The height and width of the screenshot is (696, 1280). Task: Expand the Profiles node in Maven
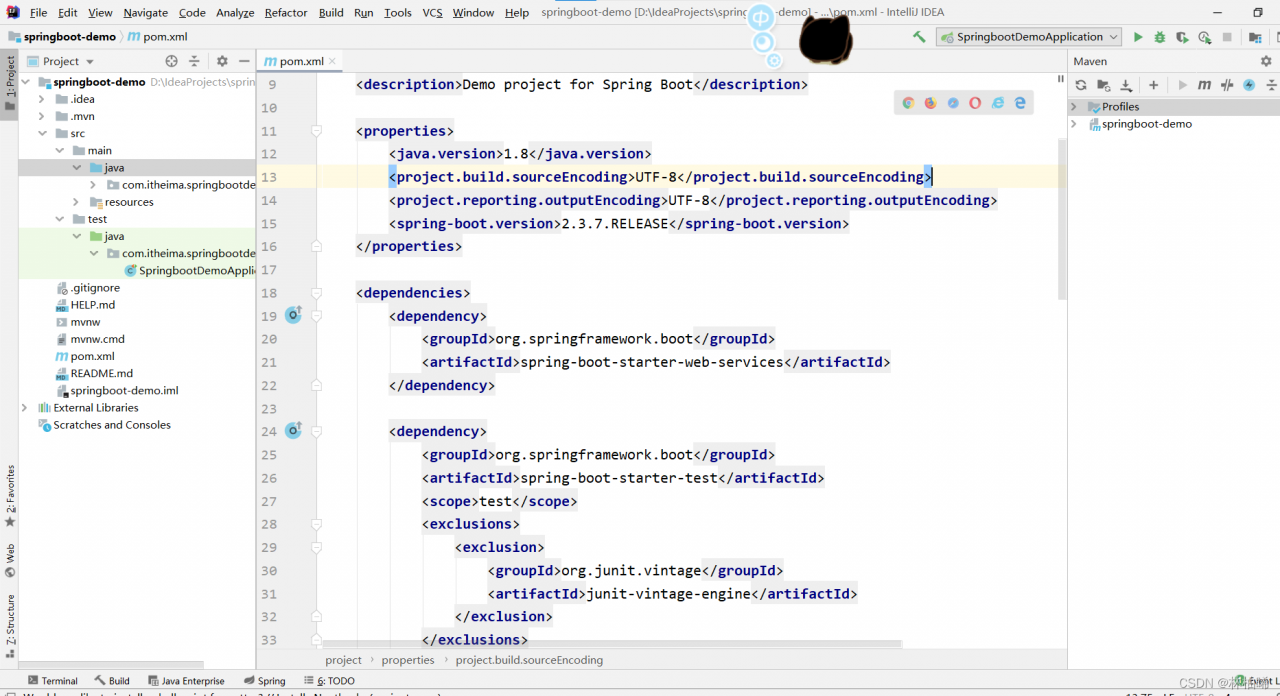point(1074,106)
